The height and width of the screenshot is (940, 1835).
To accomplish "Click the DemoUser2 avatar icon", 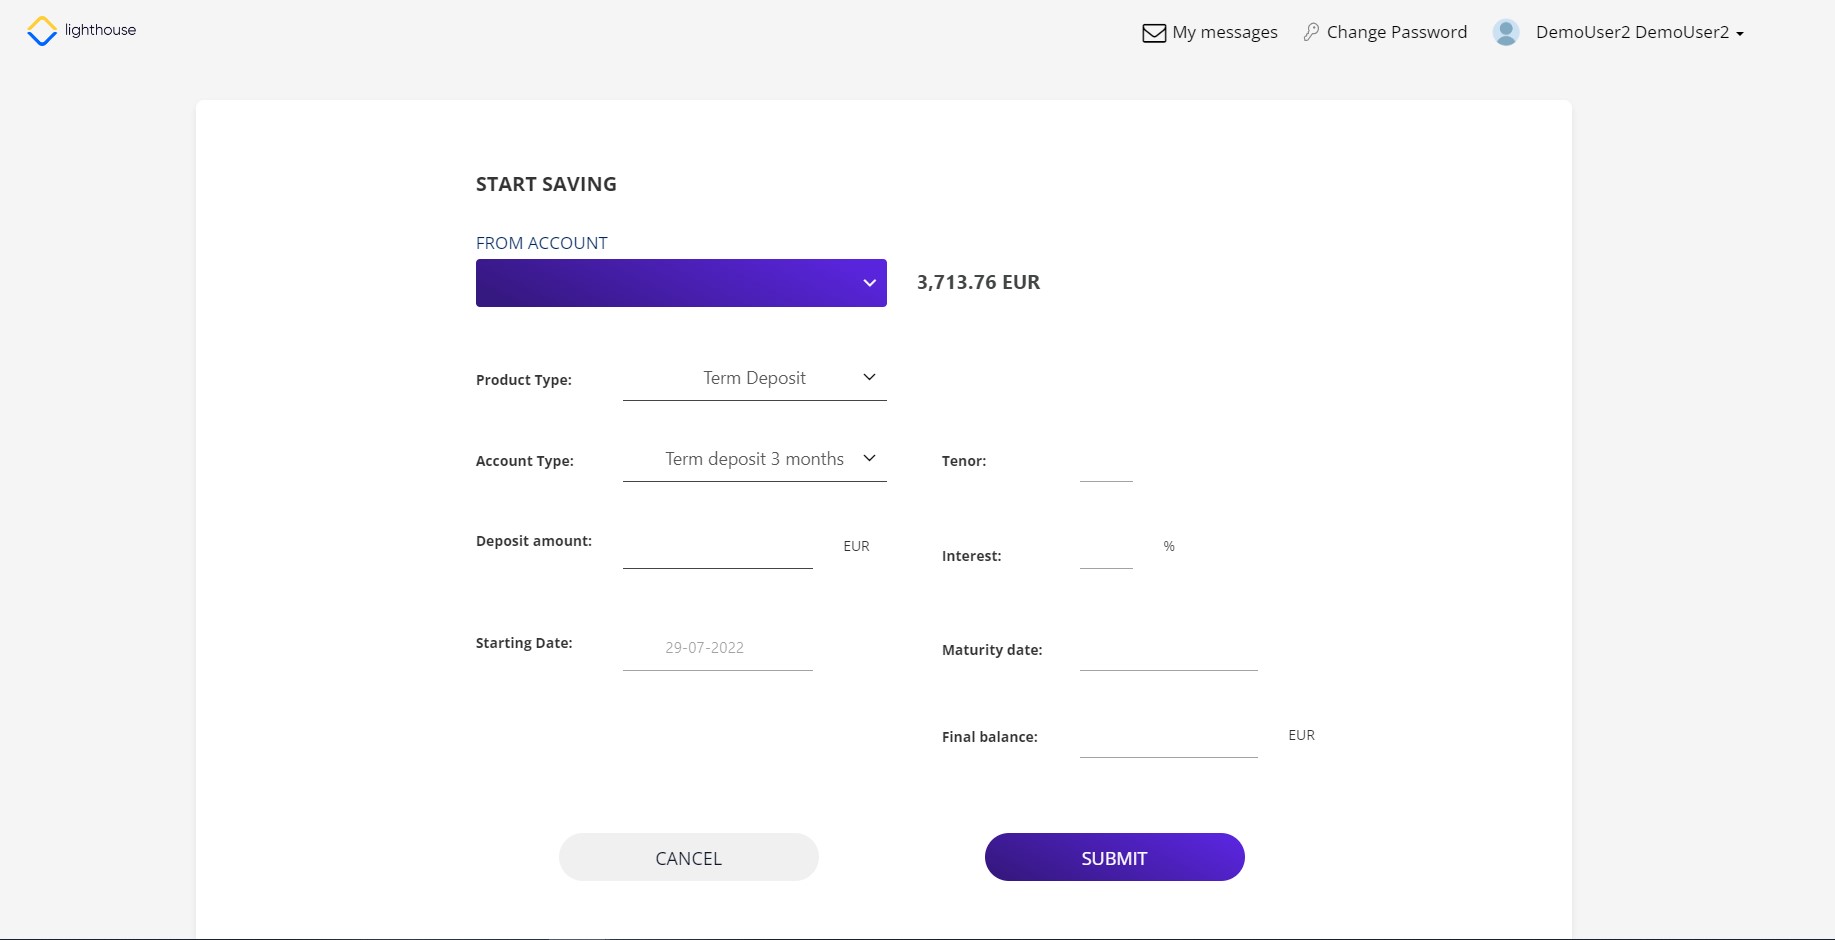I will click(1506, 32).
